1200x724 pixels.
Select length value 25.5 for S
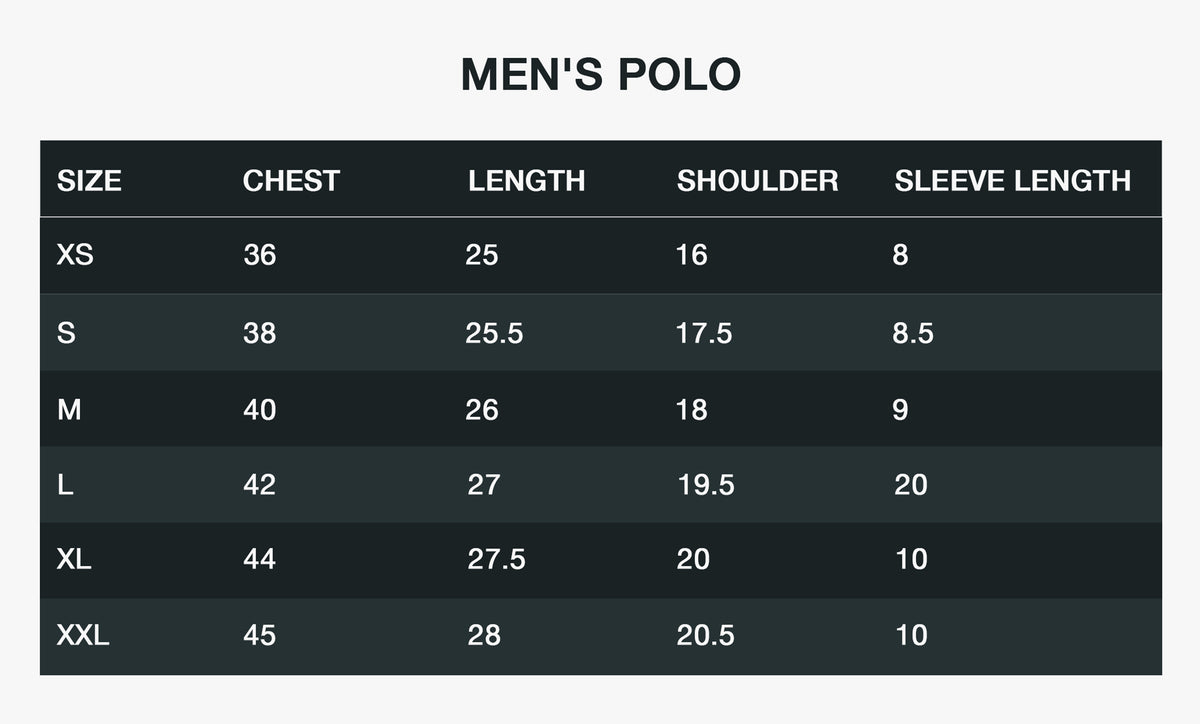pyautogui.click(x=494, y=333)
